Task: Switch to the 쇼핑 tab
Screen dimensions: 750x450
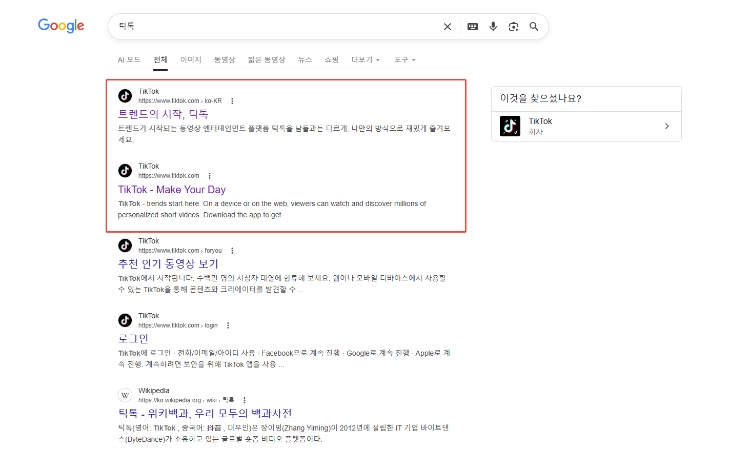Action: [331, 60]
